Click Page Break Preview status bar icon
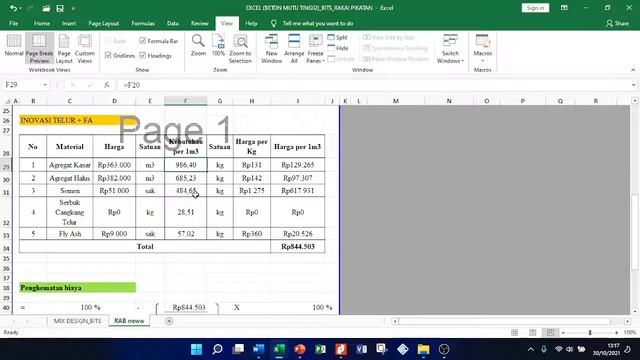 pos(550,333)
